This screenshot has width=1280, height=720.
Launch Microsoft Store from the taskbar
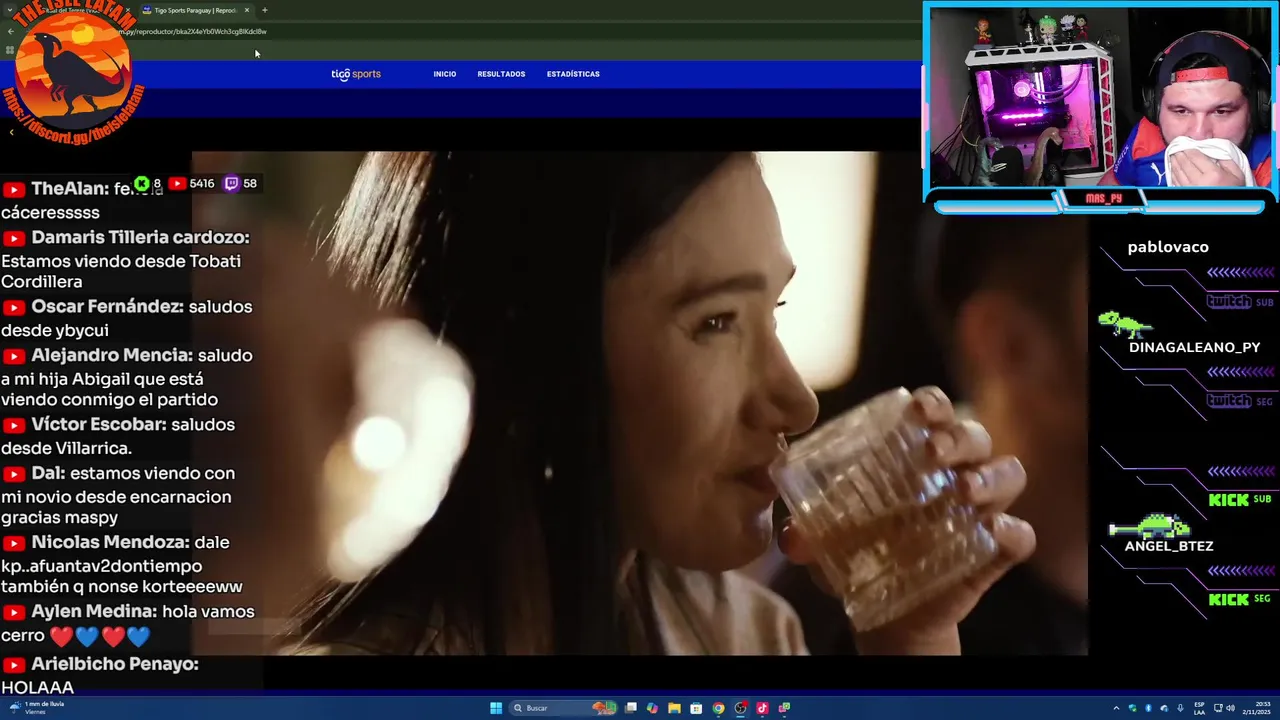pyautogui.click(x=696, y=708)
